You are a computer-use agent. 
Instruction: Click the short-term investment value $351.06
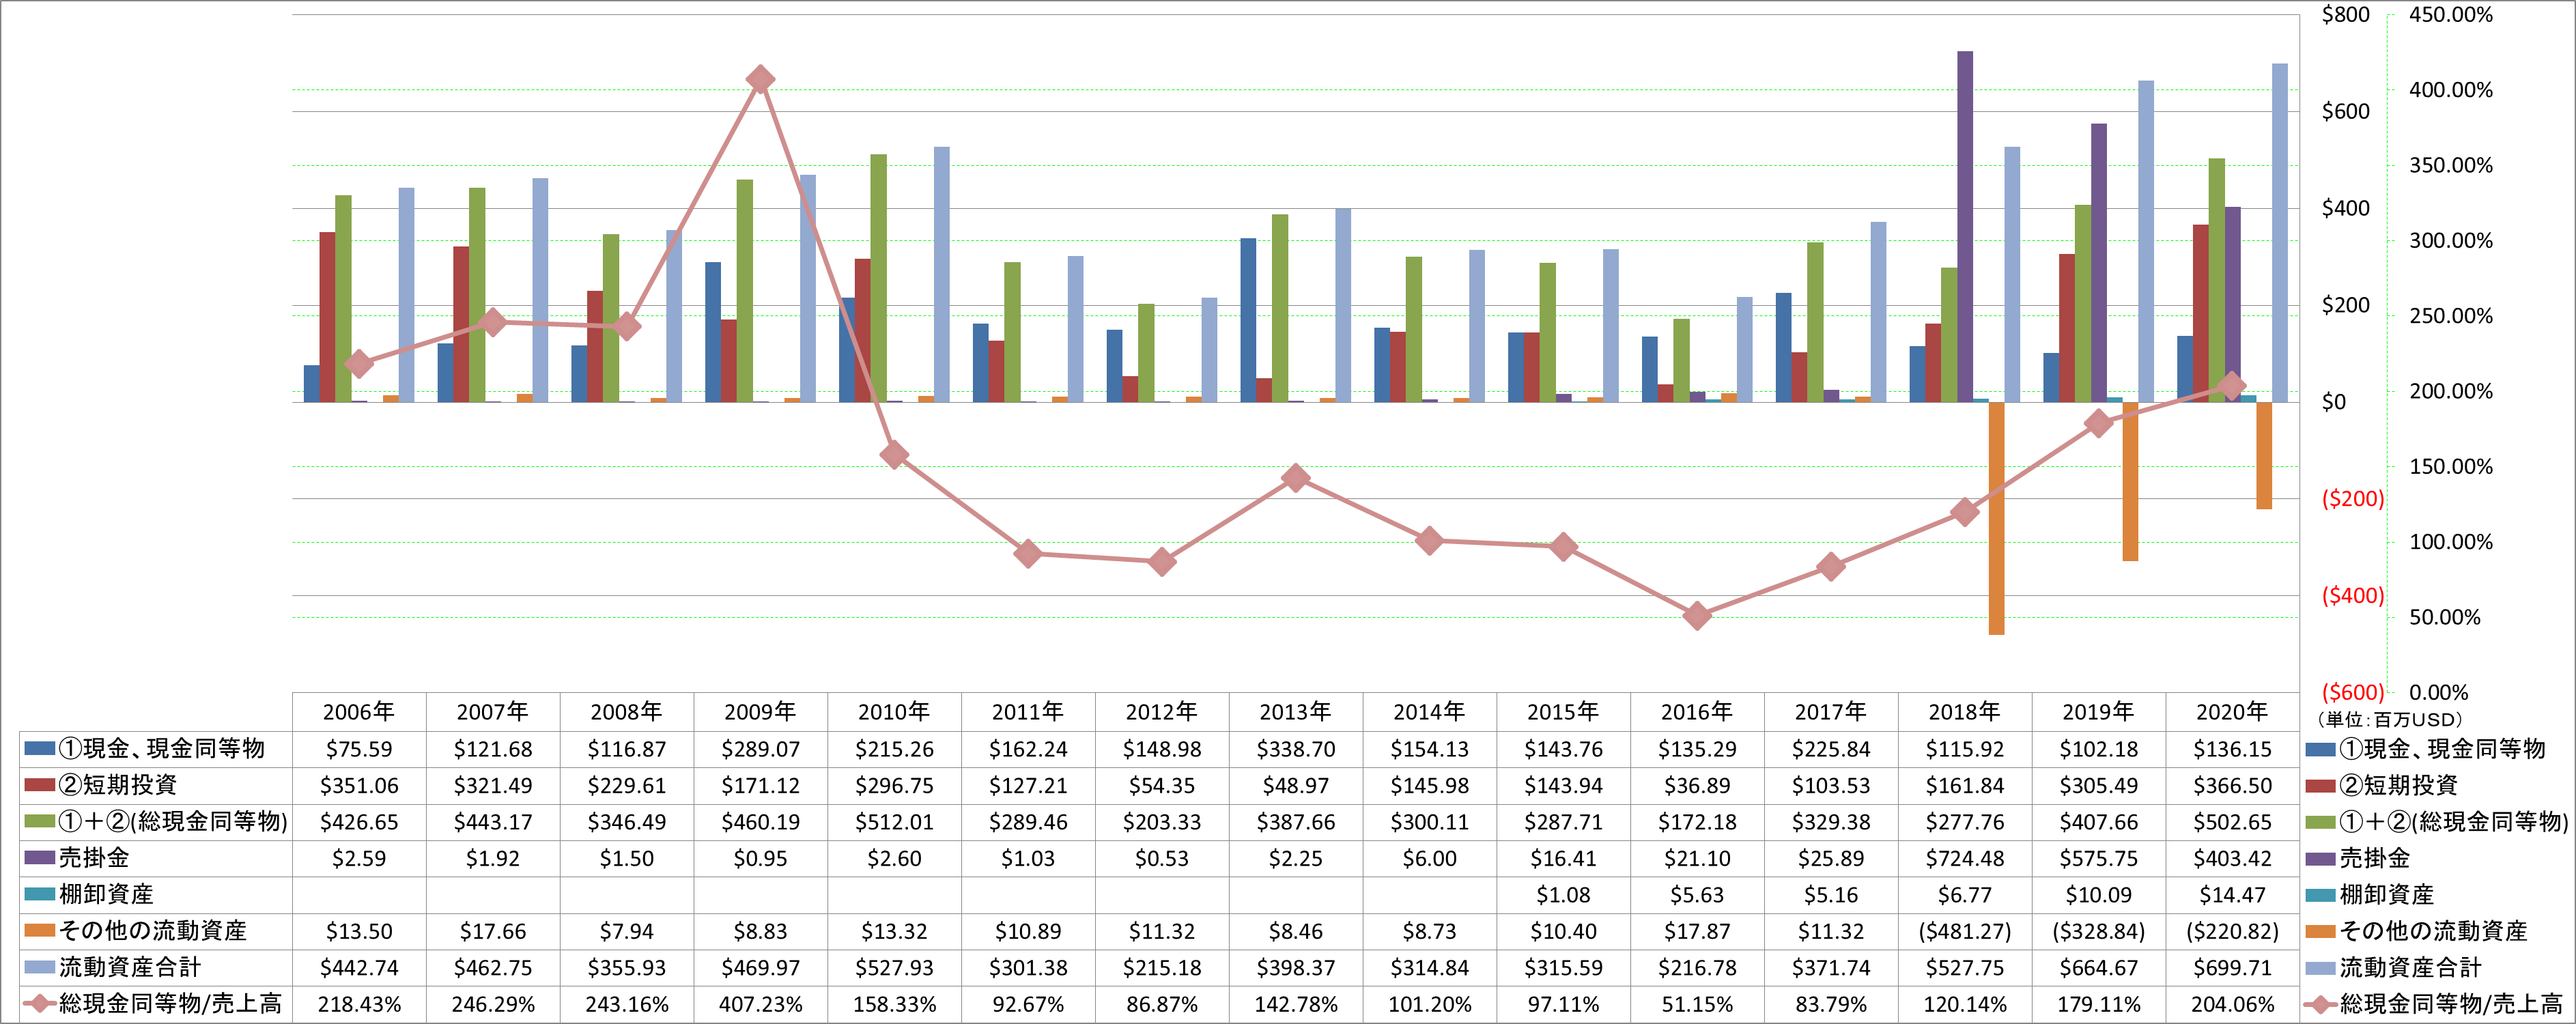coord(359,786)
